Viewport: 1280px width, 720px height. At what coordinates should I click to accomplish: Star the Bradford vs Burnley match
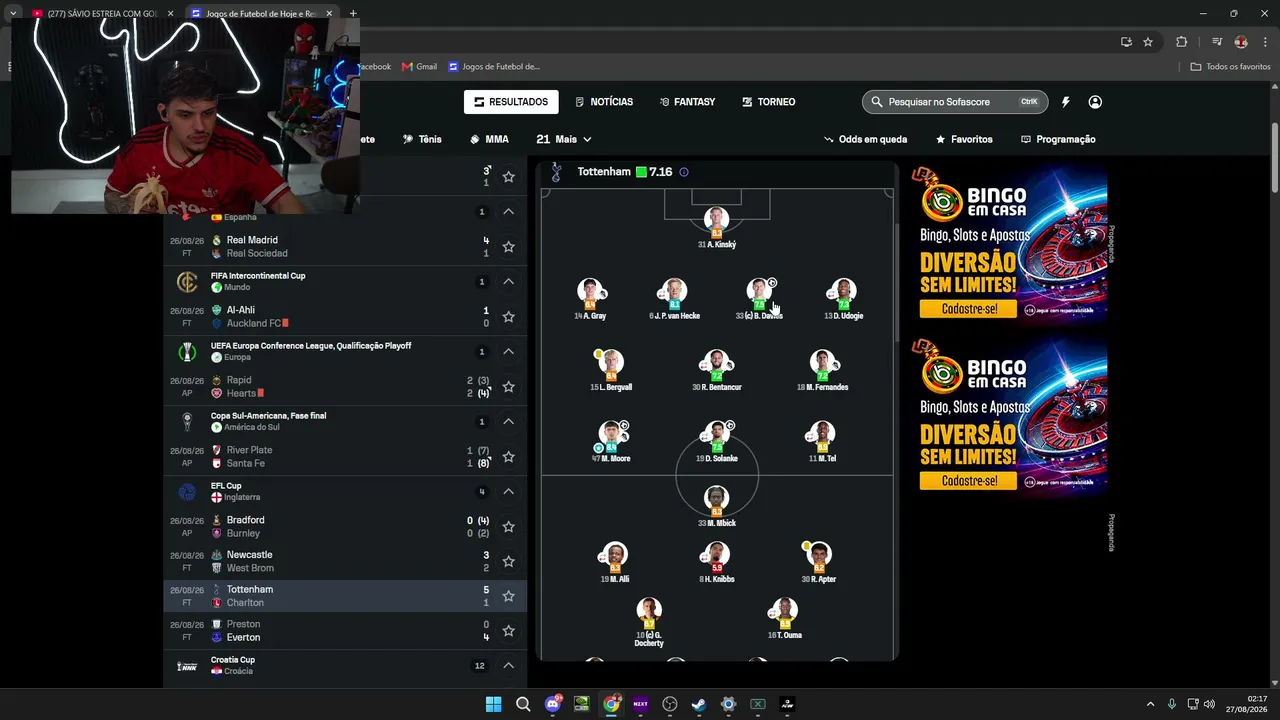[x=508, y=527]
